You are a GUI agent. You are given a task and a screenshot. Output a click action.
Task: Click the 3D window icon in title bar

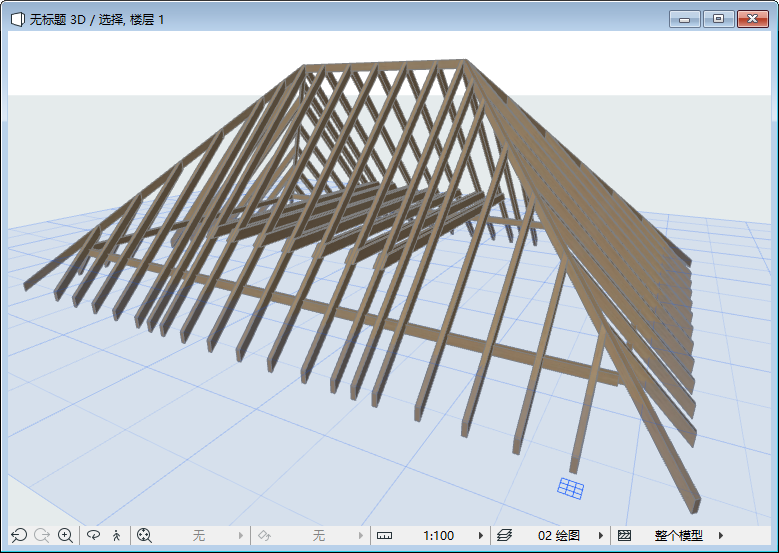tap(18, 19)
